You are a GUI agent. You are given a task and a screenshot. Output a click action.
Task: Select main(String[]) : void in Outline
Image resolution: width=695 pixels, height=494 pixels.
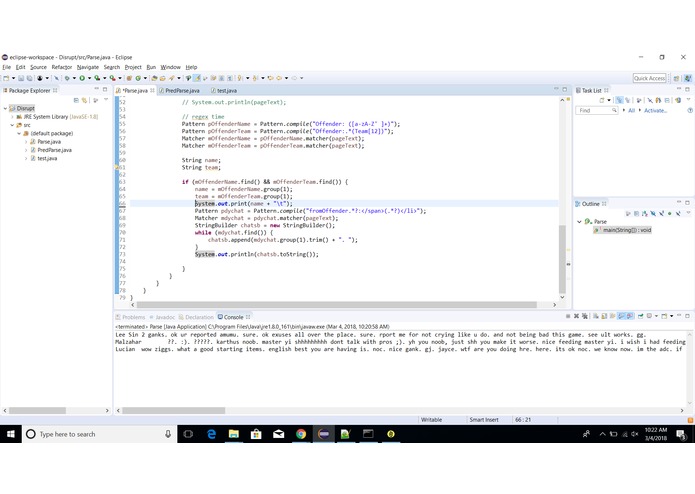[622, 230]
